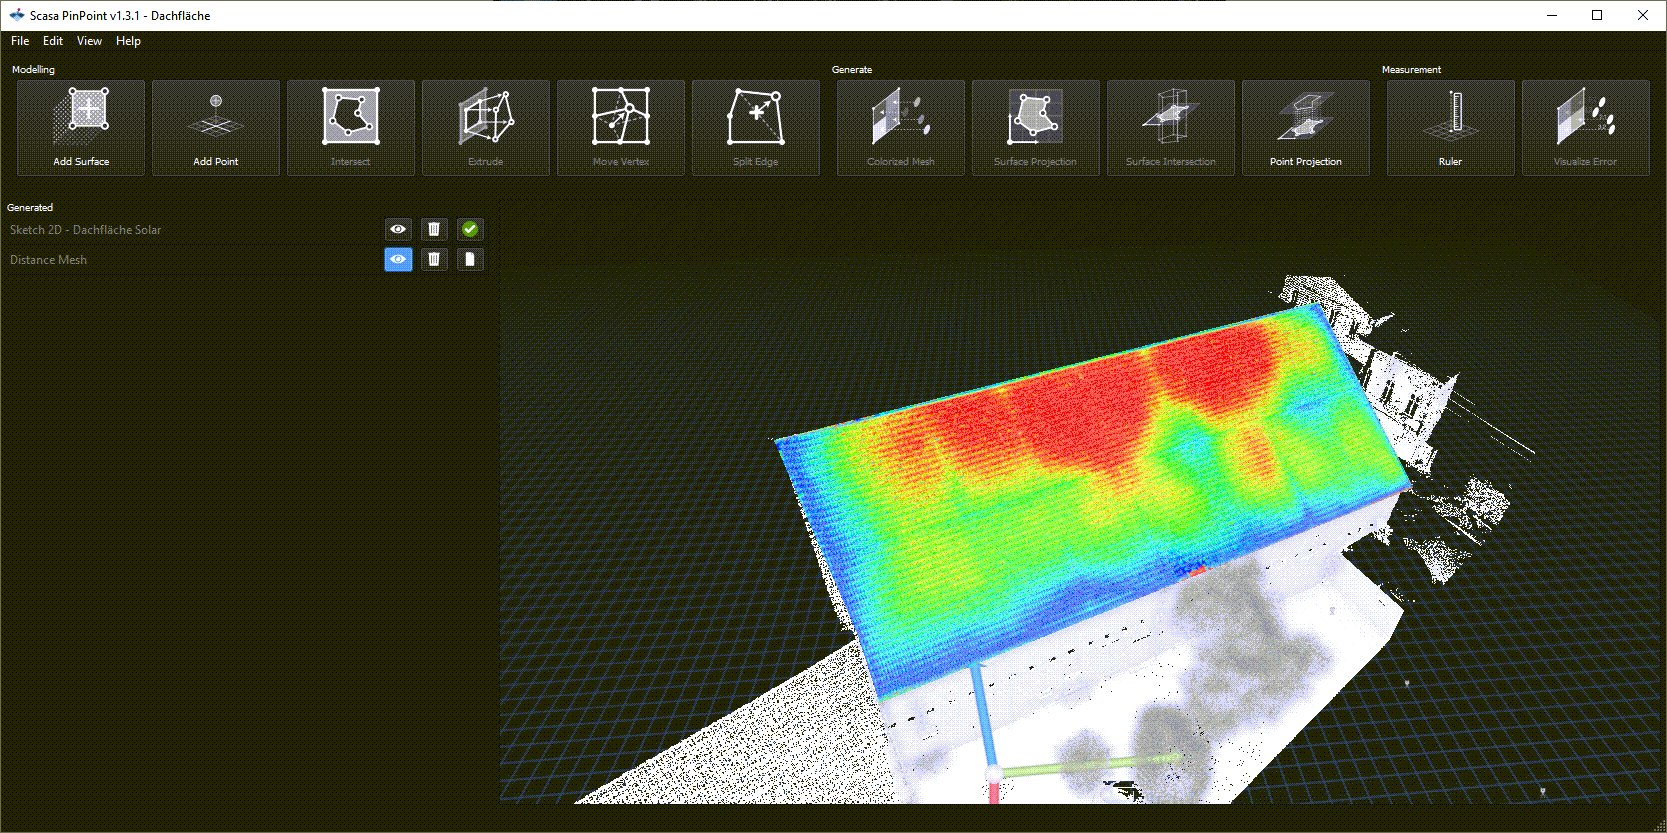This screenshot has width=1667, height=833.
Task: Open the Edit menu
Action: (53, 41)
